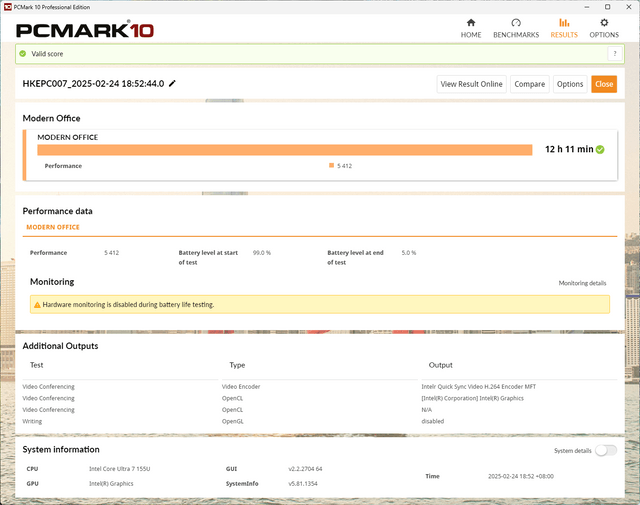The height and width of the screenshot is (505, 640).
Task: Click the SystemInfo version v5.81.1354
Action: 303,483
